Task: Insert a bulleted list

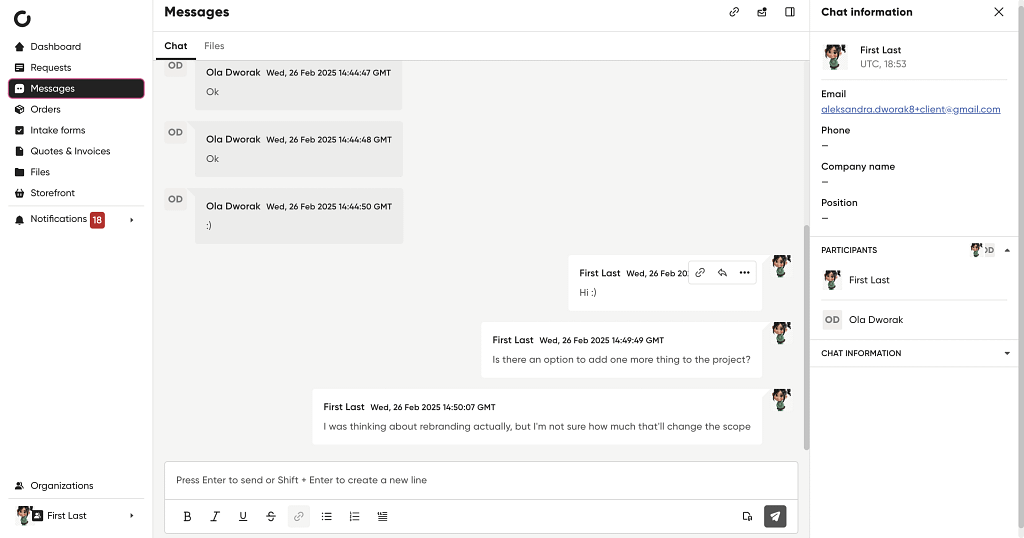Action: [327, 516]
